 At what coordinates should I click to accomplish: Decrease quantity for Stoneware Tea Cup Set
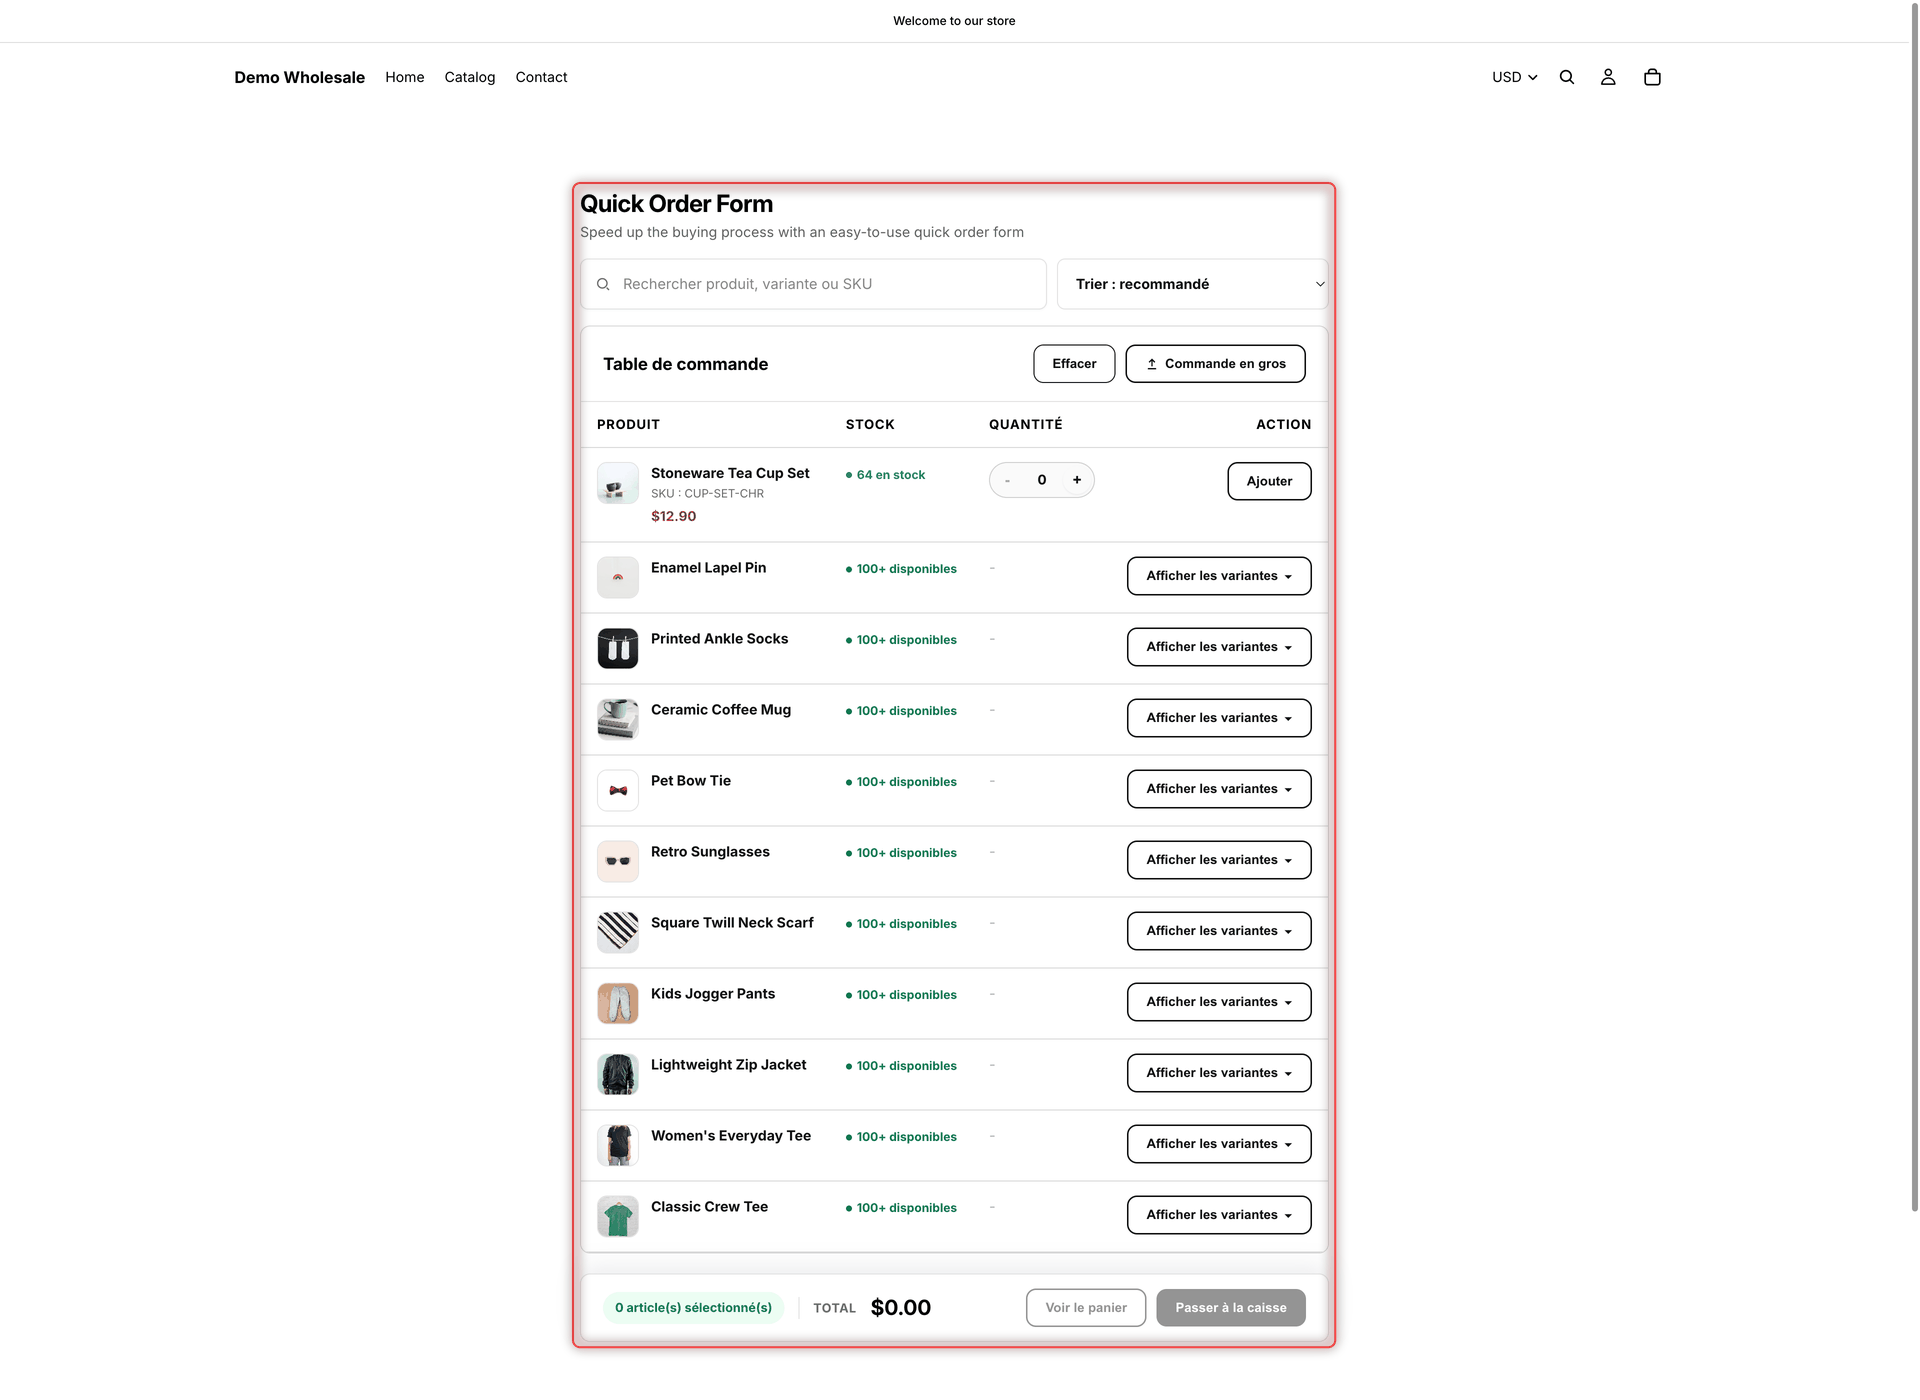pyautogui.click(x=1007, y=480)
